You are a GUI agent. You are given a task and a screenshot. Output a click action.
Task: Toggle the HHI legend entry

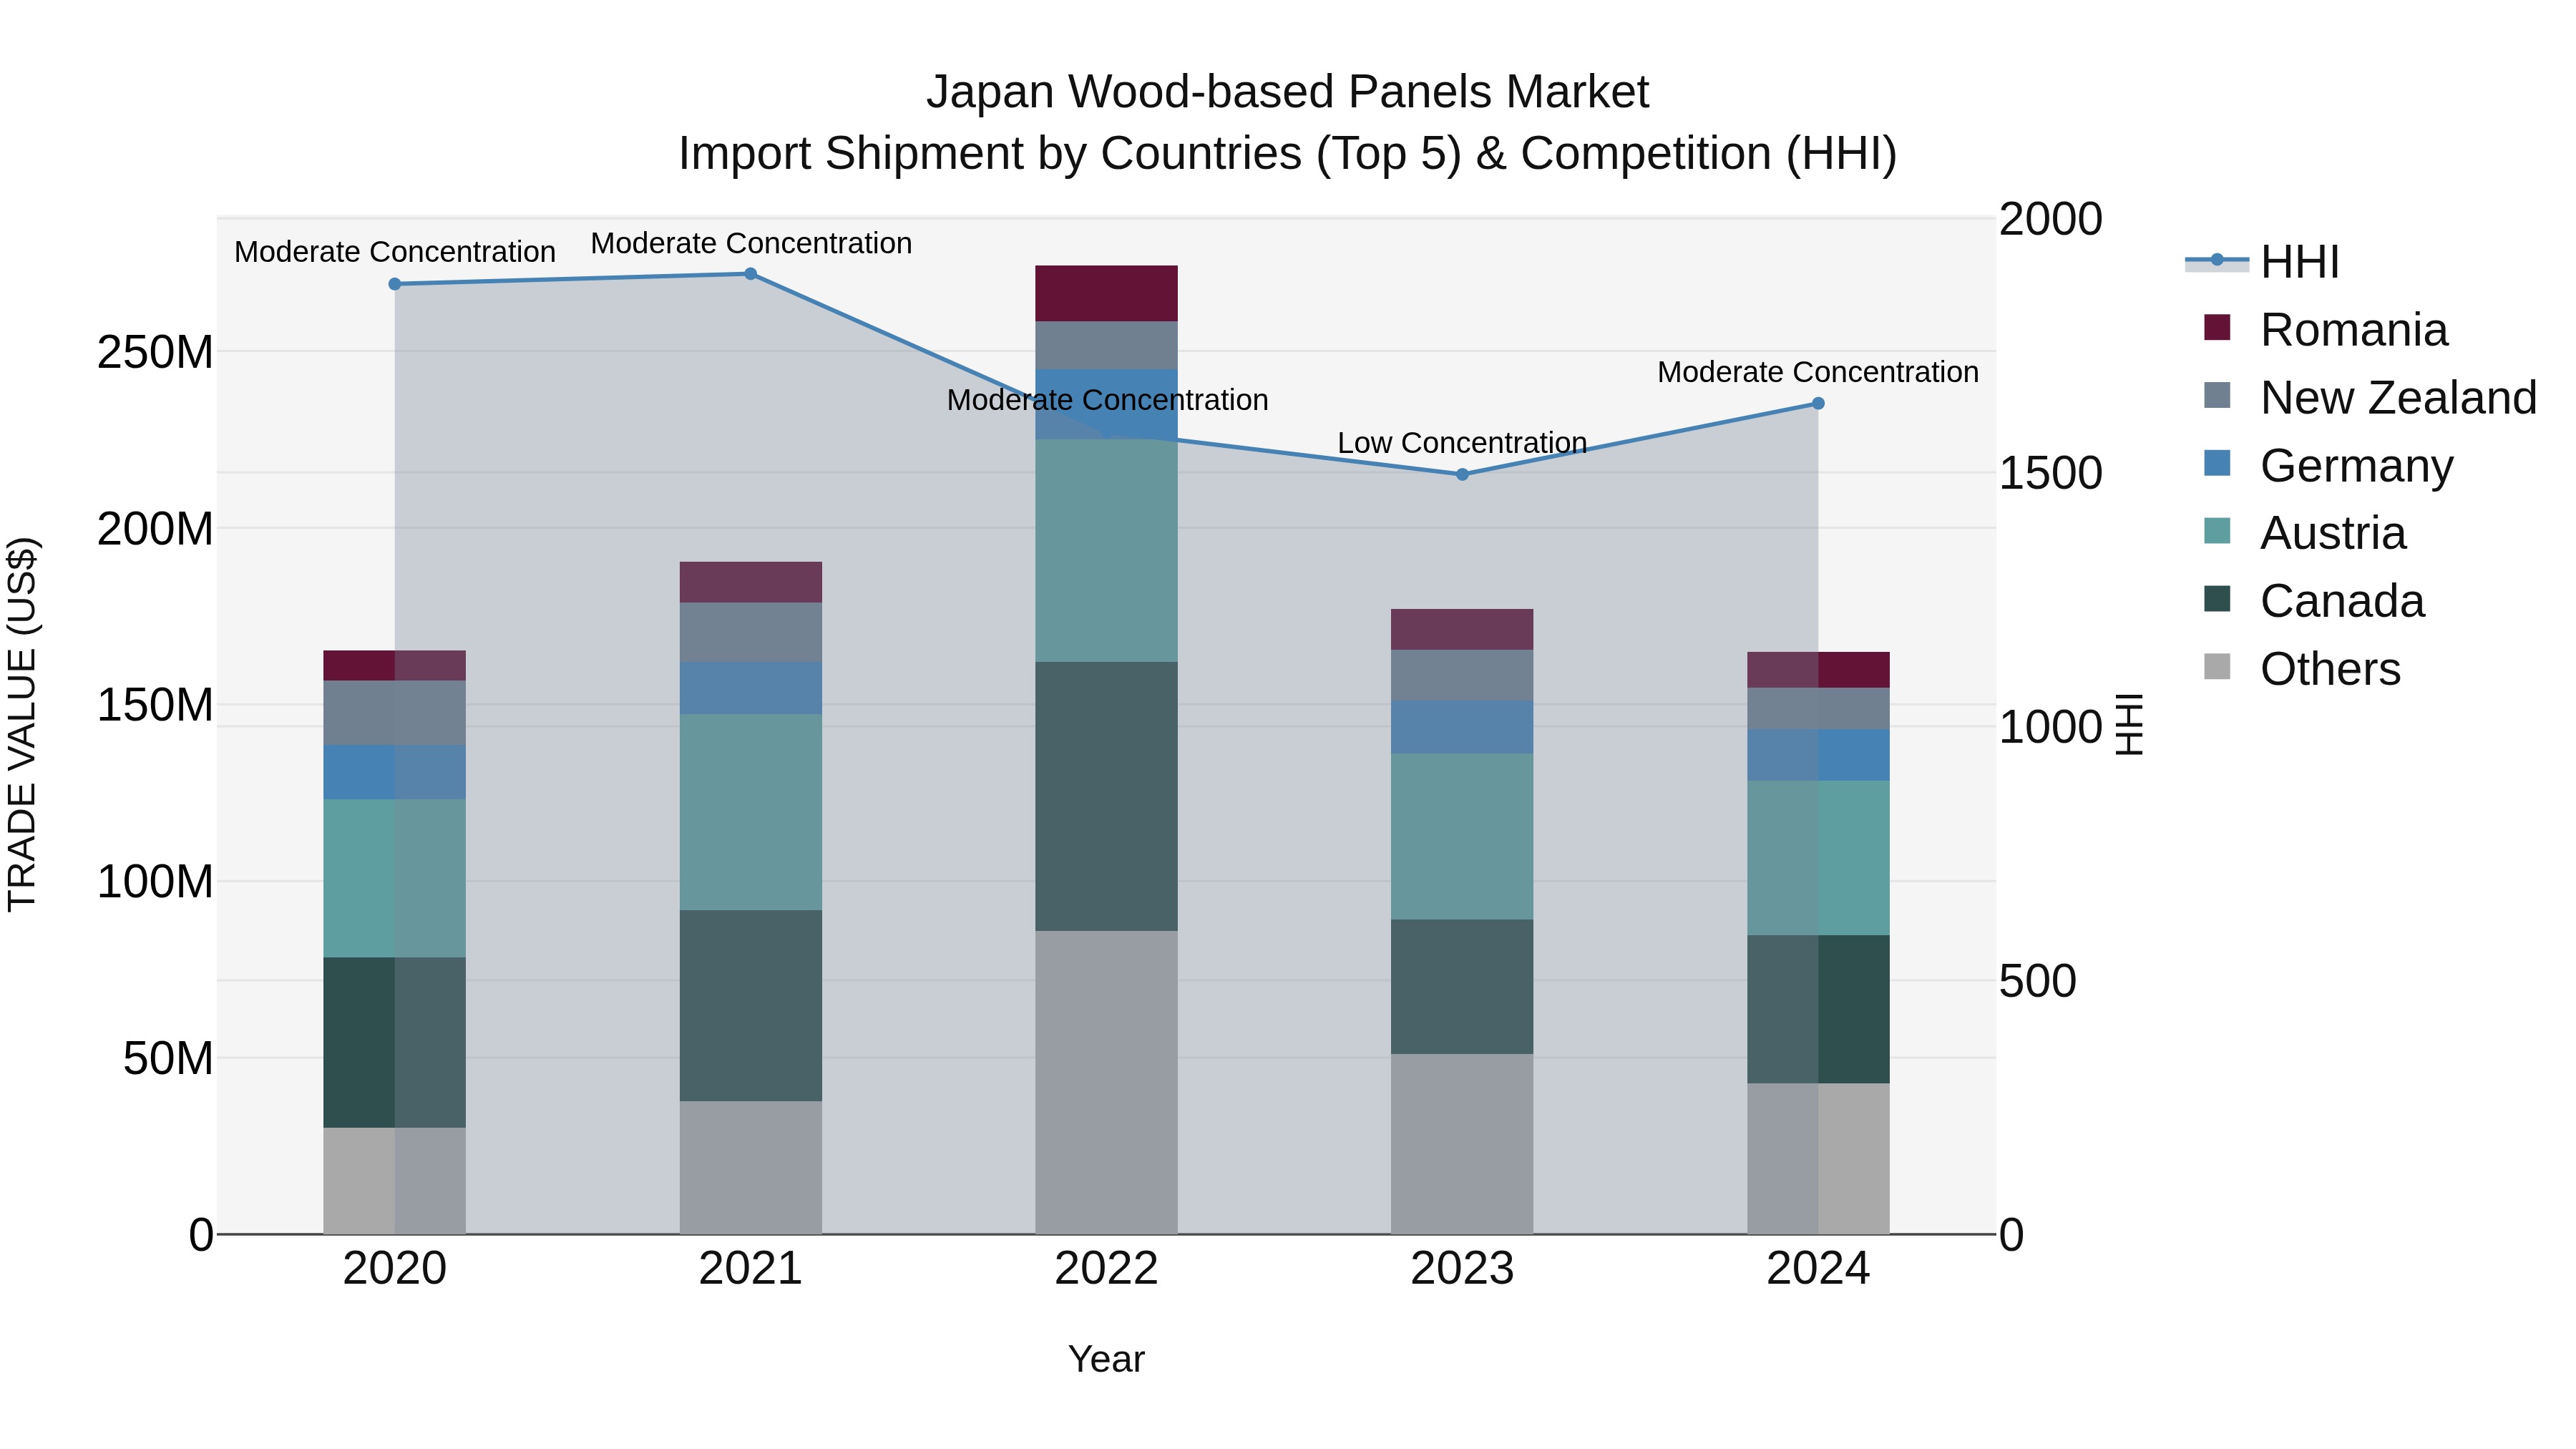coord(2262,262)
